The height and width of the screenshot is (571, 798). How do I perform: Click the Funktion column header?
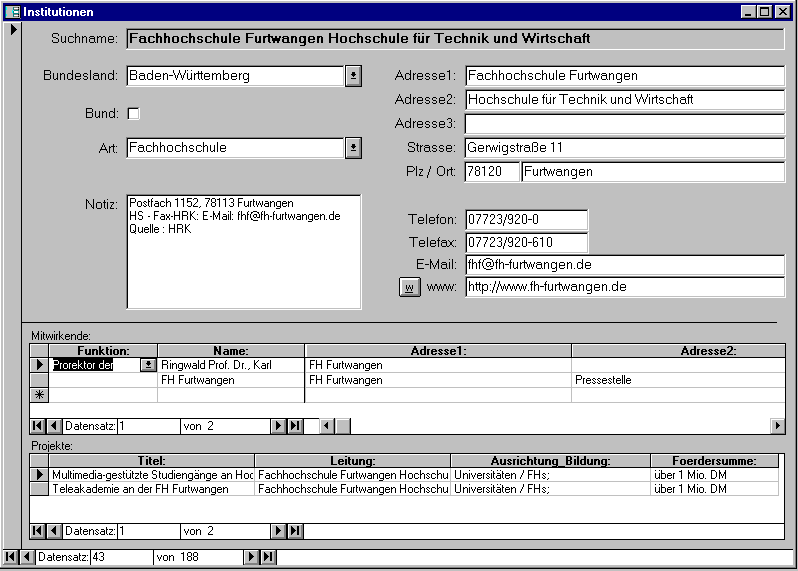pyautogui.click(x=103, y=351)
